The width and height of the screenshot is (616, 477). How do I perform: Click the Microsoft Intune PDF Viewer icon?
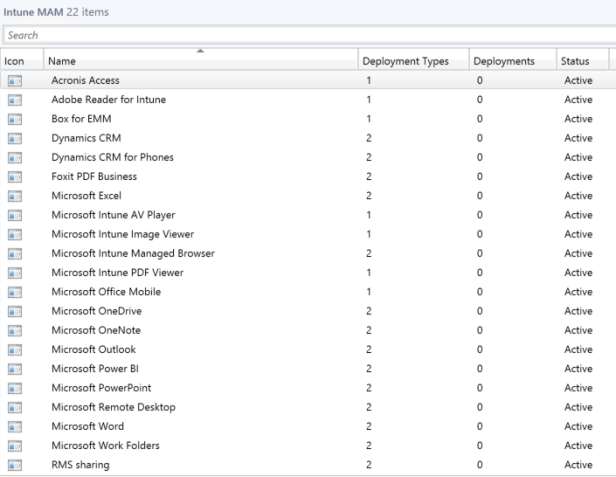(x=15, y=273)
